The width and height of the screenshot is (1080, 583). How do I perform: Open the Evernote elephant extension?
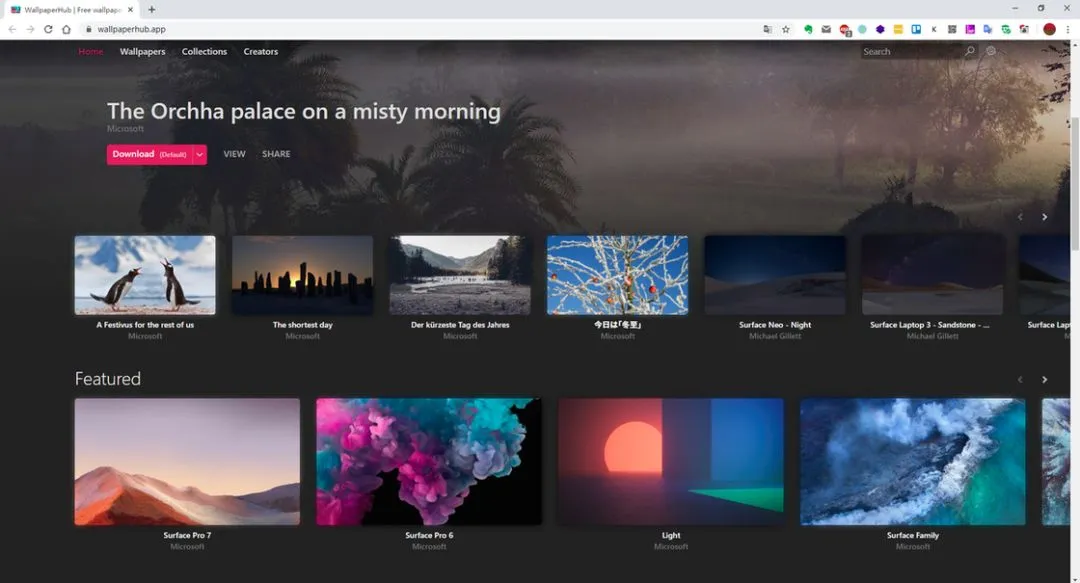[x=808, y=29]
